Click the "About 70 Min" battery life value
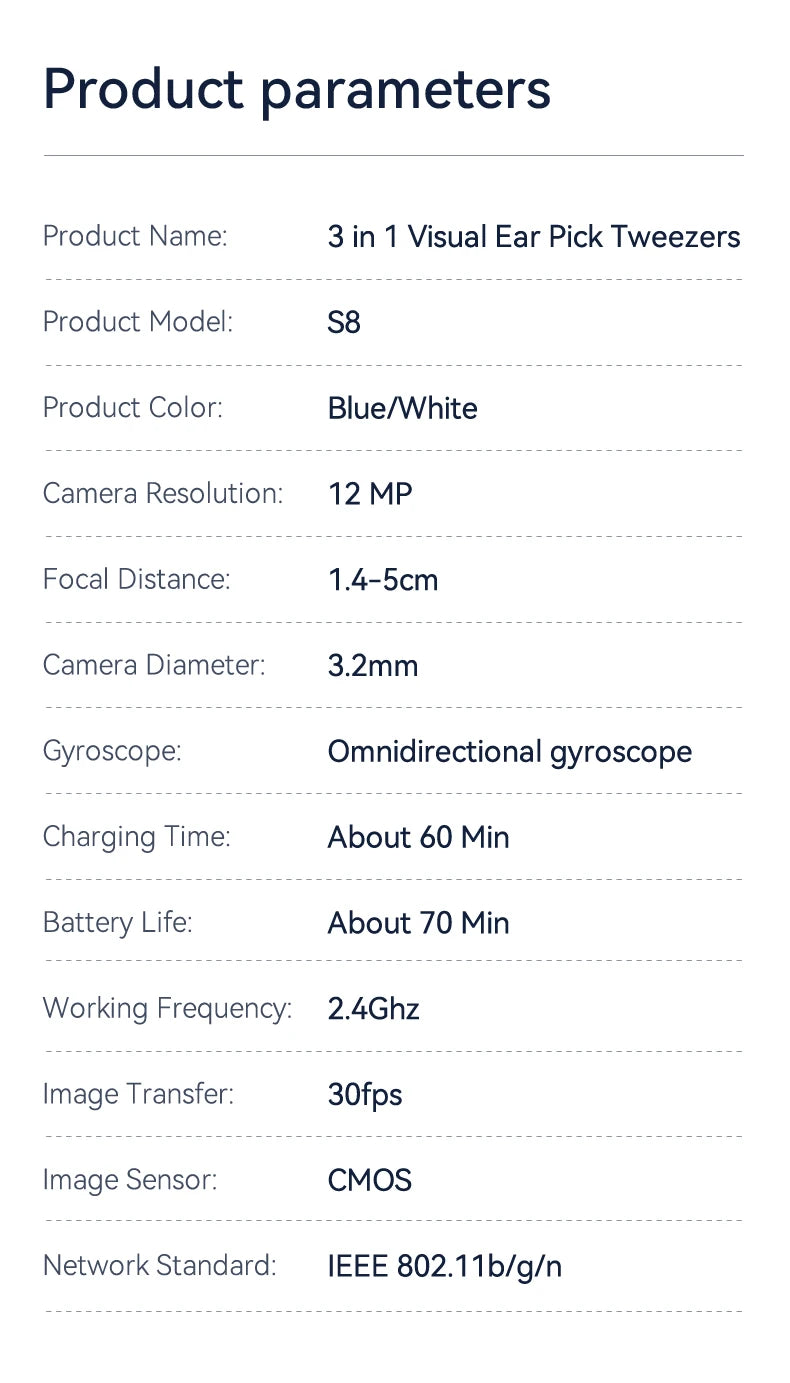 (418, 923)
